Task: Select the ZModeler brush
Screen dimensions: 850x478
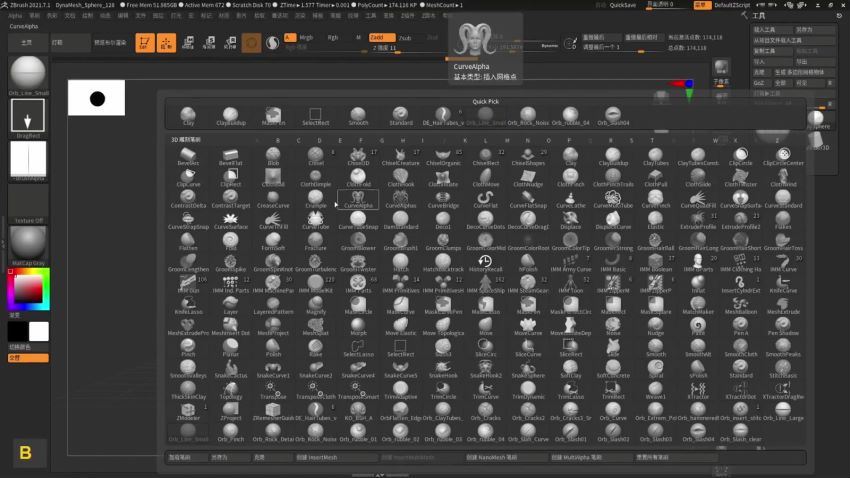Action: [188, 411]
